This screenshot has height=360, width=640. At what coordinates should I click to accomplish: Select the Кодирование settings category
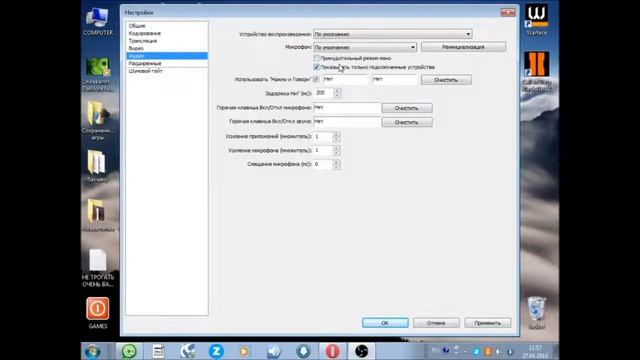click(x=167, y=33)
